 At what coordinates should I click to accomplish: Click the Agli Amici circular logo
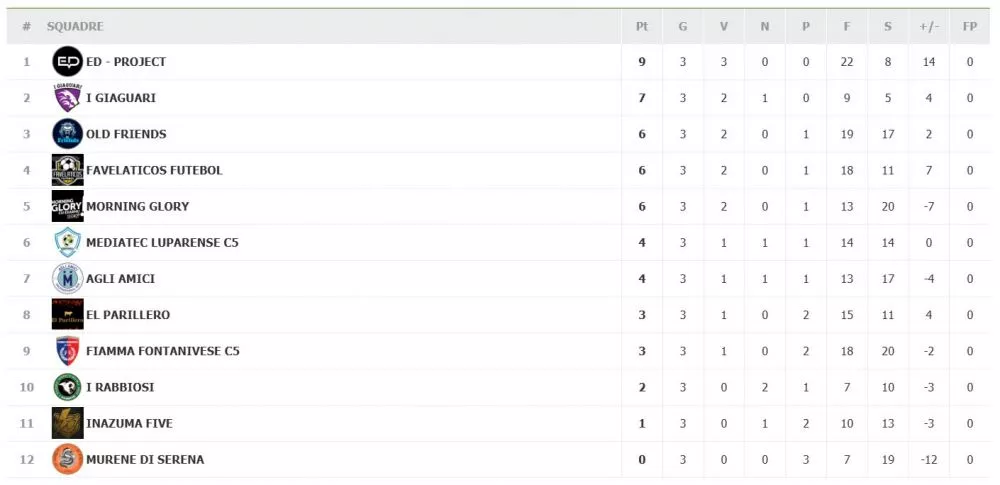[68, 279]
